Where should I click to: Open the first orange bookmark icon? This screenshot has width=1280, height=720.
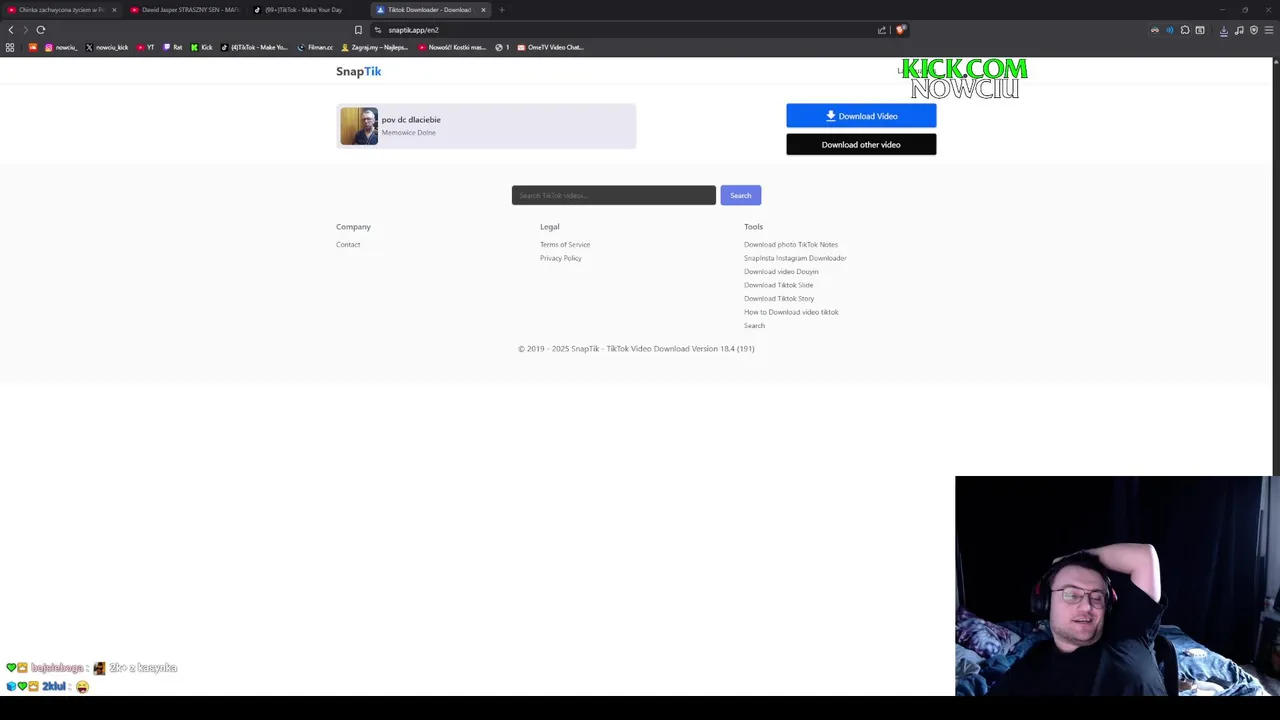pos(33,47)
